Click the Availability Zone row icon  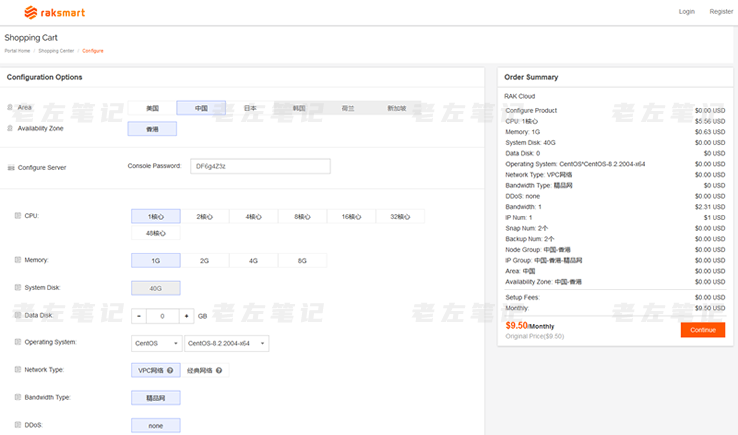pos(10,128)
